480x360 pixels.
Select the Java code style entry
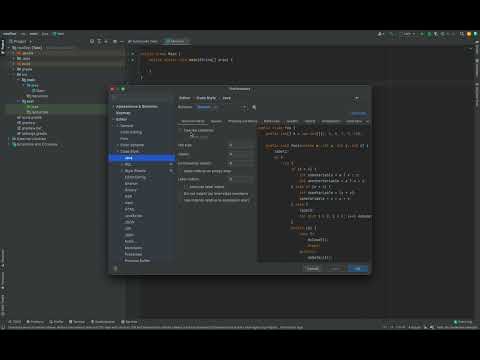click(142, 158)
